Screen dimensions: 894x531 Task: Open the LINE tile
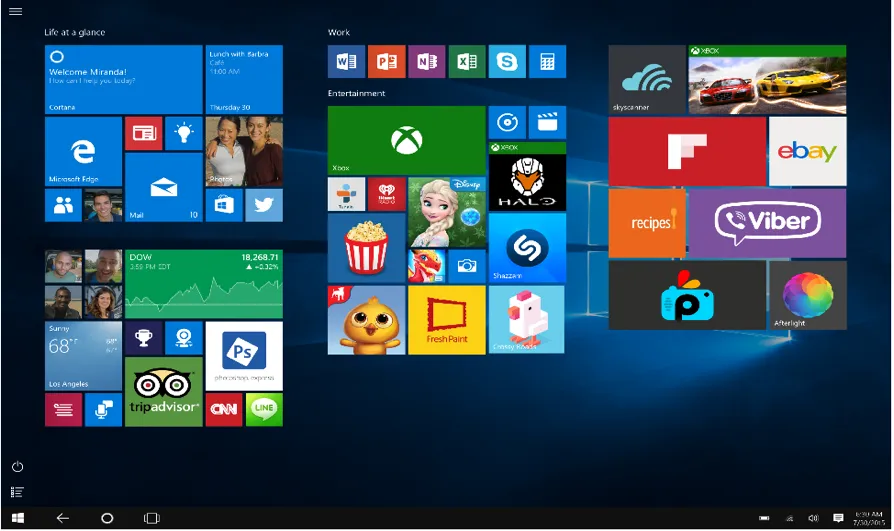coord(264,410)
